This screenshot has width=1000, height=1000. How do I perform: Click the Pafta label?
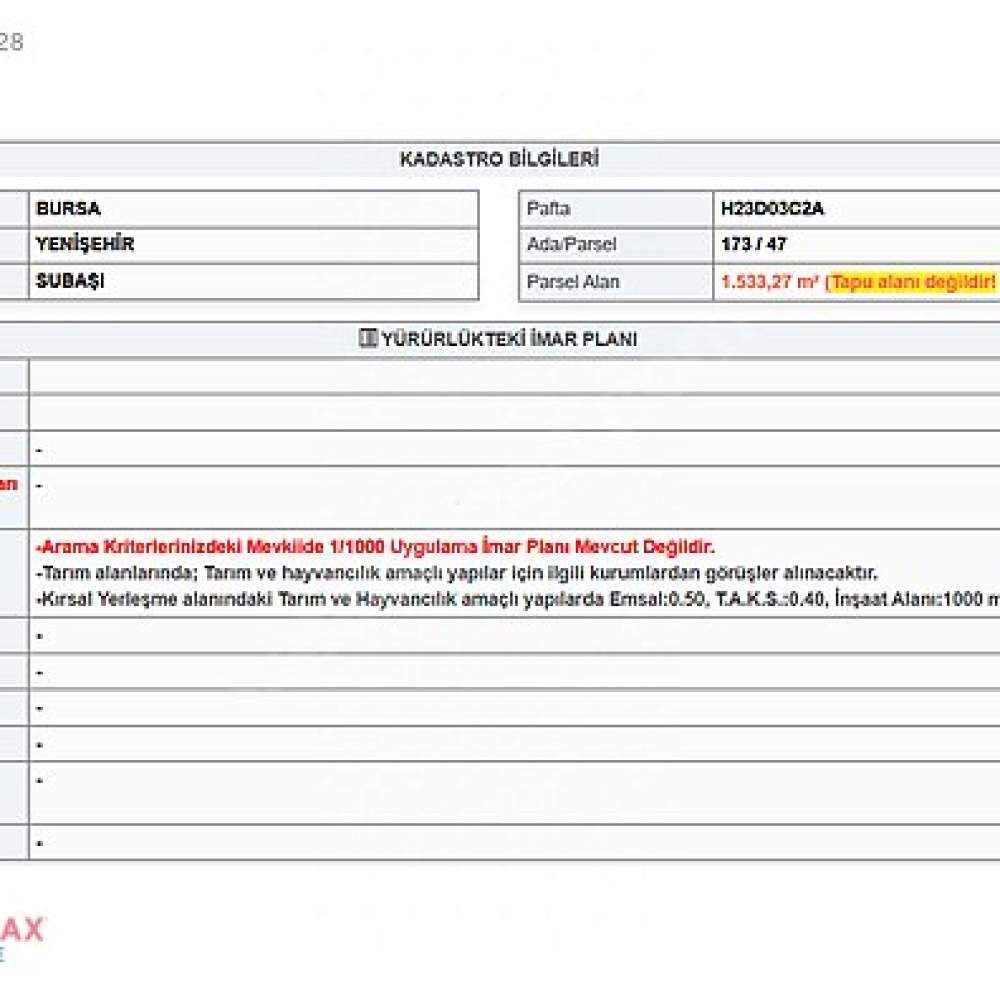[x=548, y=209]
